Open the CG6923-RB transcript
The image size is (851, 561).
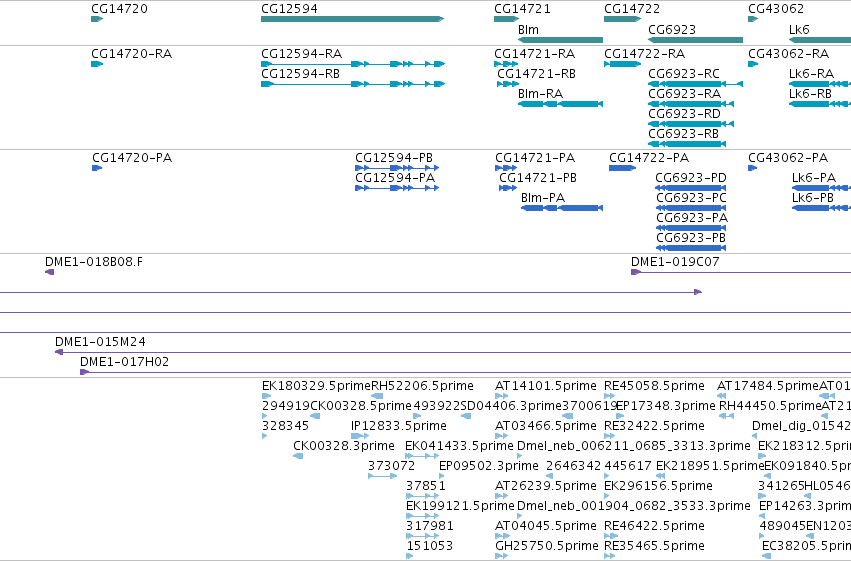687,144
